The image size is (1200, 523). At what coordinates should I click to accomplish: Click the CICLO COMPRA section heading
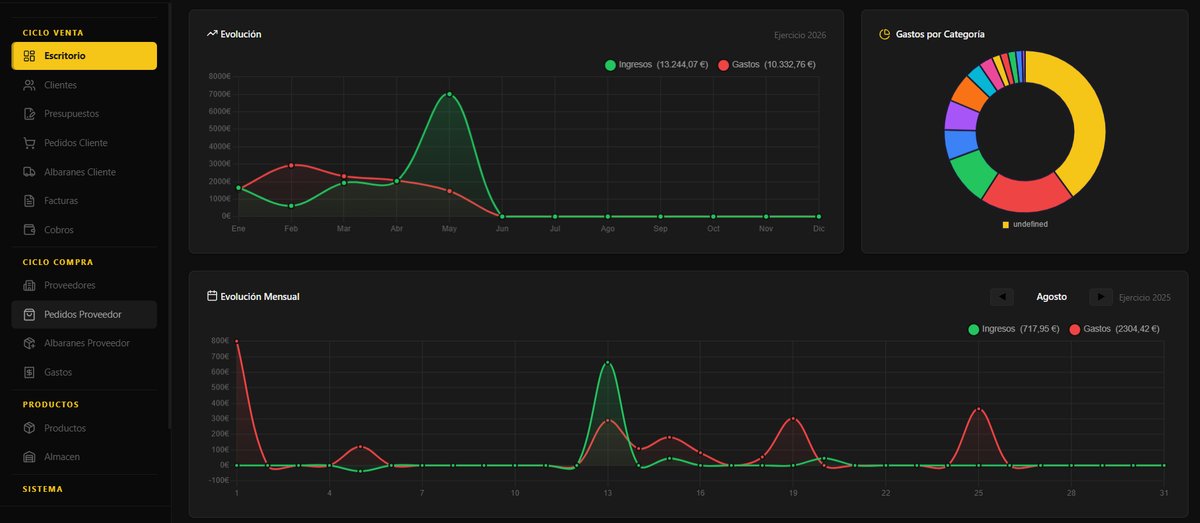(x=58, y=262)
